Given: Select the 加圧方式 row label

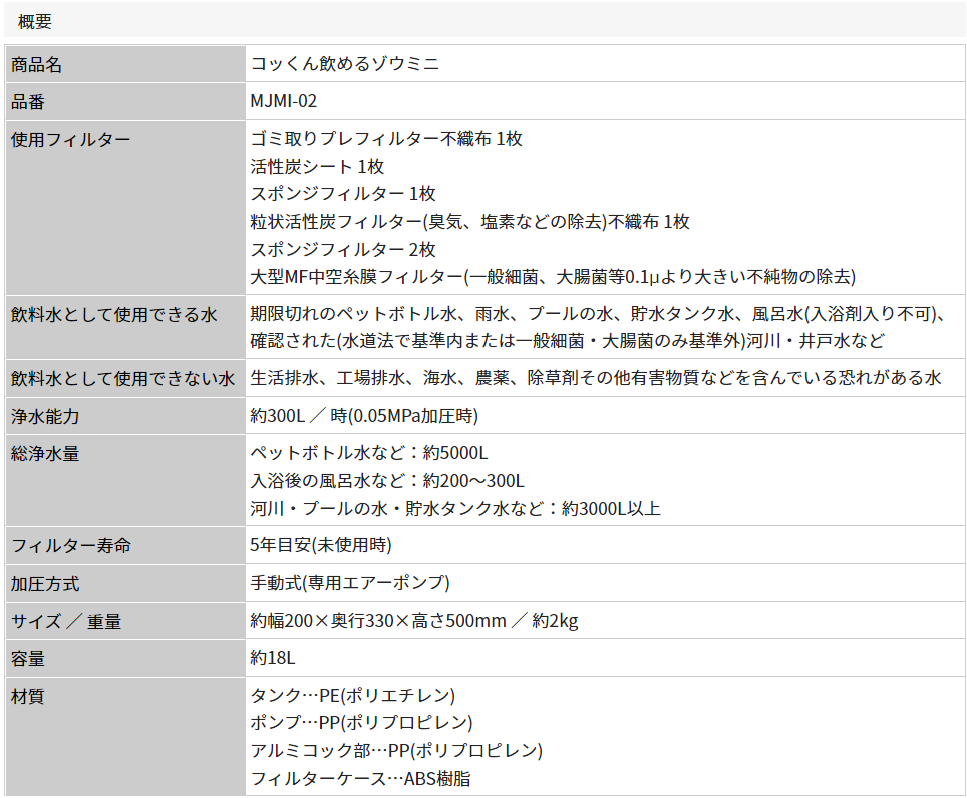Looking at the screenshot, I should coord(45,585).
